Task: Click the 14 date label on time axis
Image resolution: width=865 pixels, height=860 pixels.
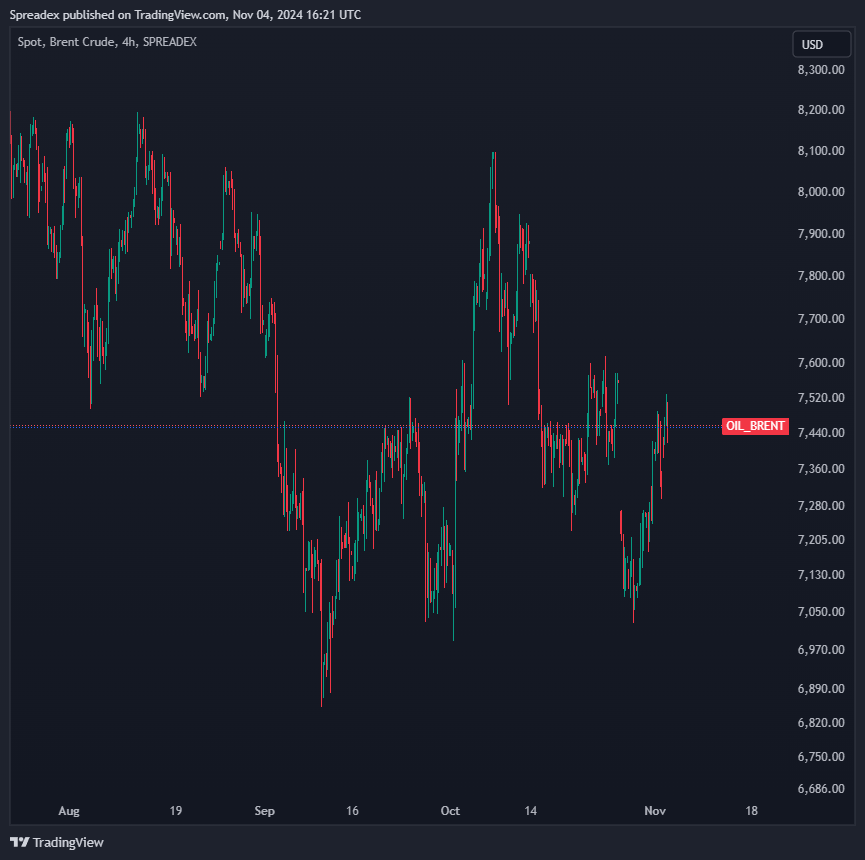Action: click(530, 811)
